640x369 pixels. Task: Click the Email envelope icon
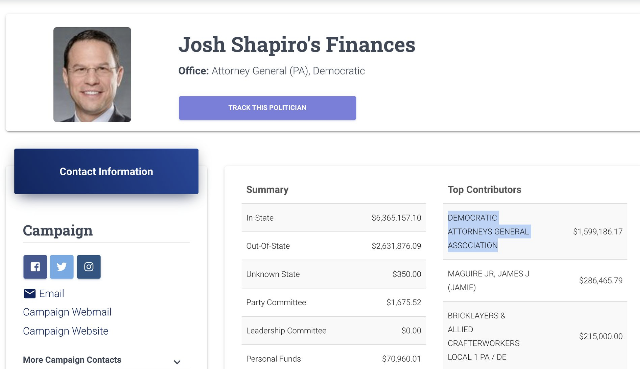pos(29,293)
